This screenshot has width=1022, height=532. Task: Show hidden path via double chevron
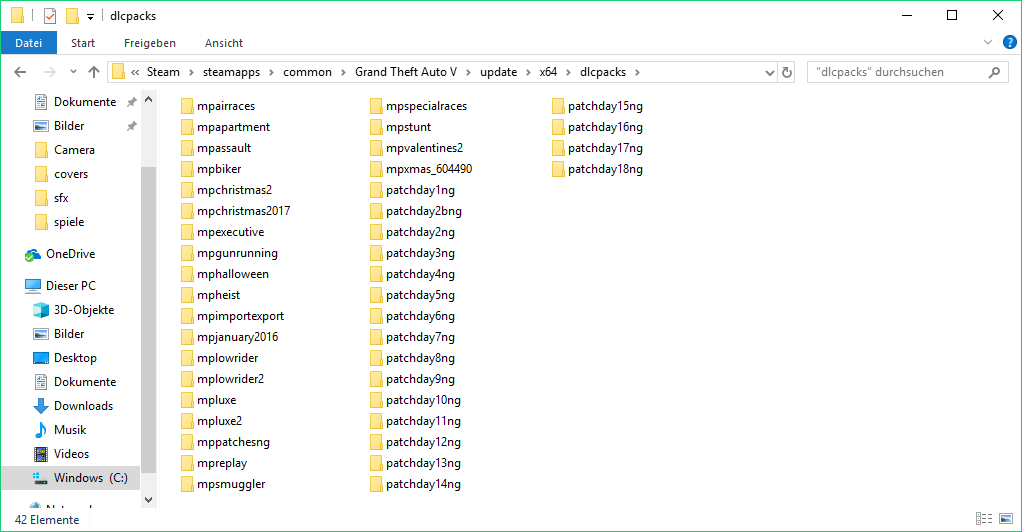coord(135,72)
